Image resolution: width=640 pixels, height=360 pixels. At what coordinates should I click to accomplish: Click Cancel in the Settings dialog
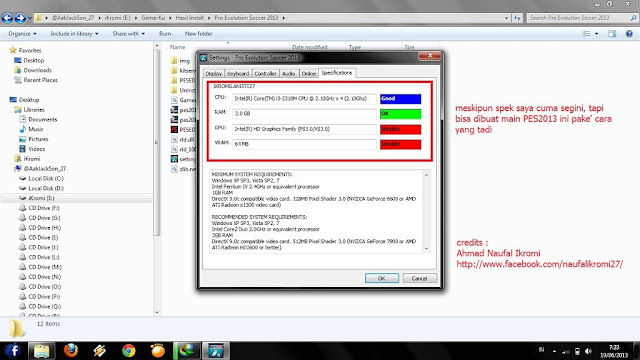click(419, 278)
